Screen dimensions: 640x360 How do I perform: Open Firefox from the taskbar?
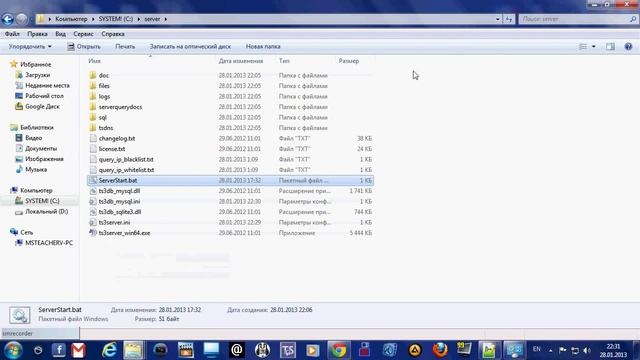(x=440, y=350)
